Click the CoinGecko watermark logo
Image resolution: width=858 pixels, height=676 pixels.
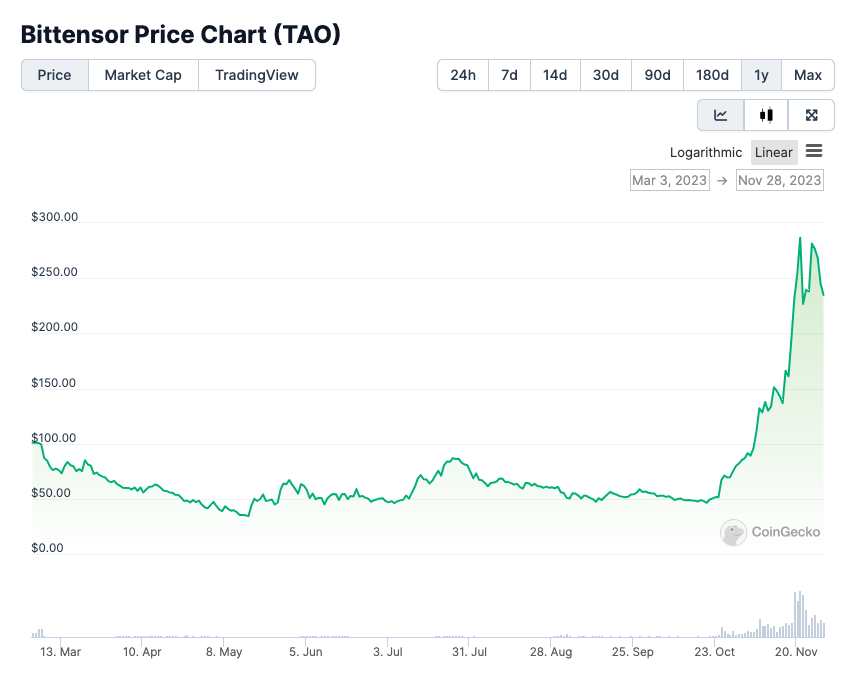[x=770, y=532]
